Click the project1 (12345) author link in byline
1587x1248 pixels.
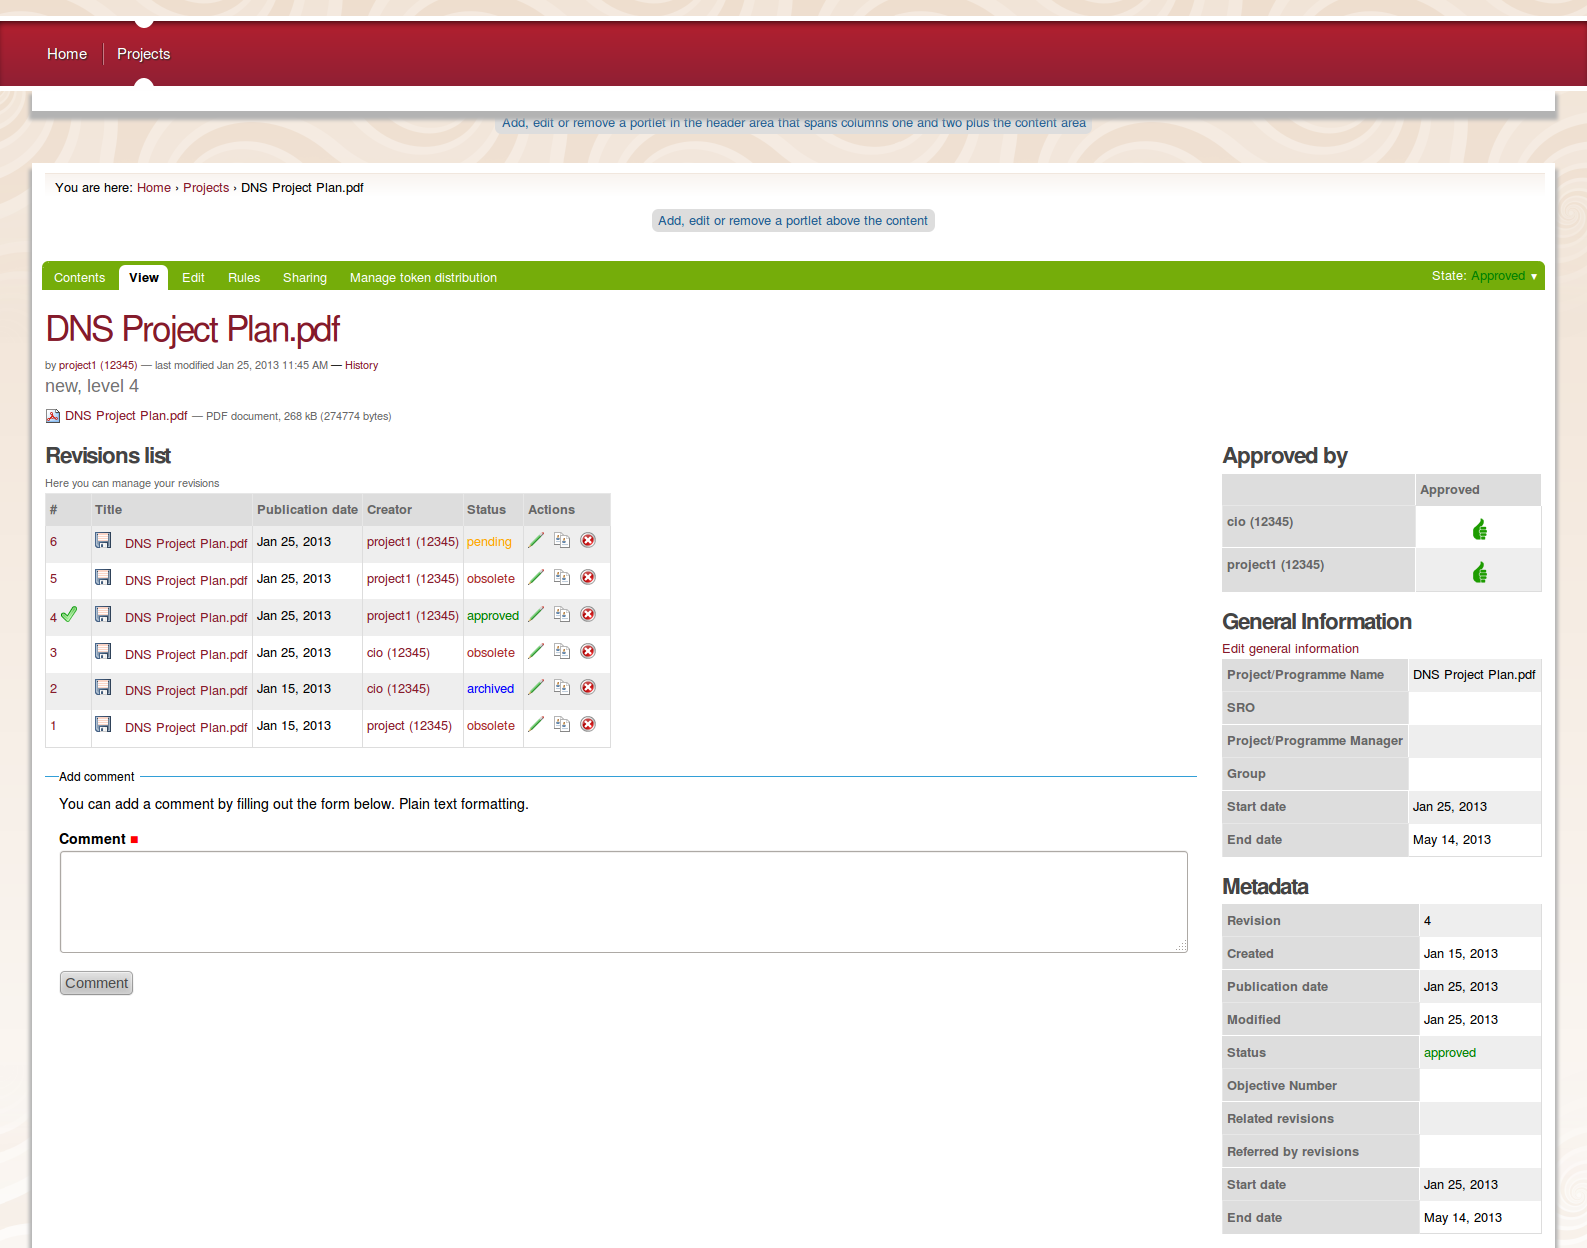tap(98, 366)
